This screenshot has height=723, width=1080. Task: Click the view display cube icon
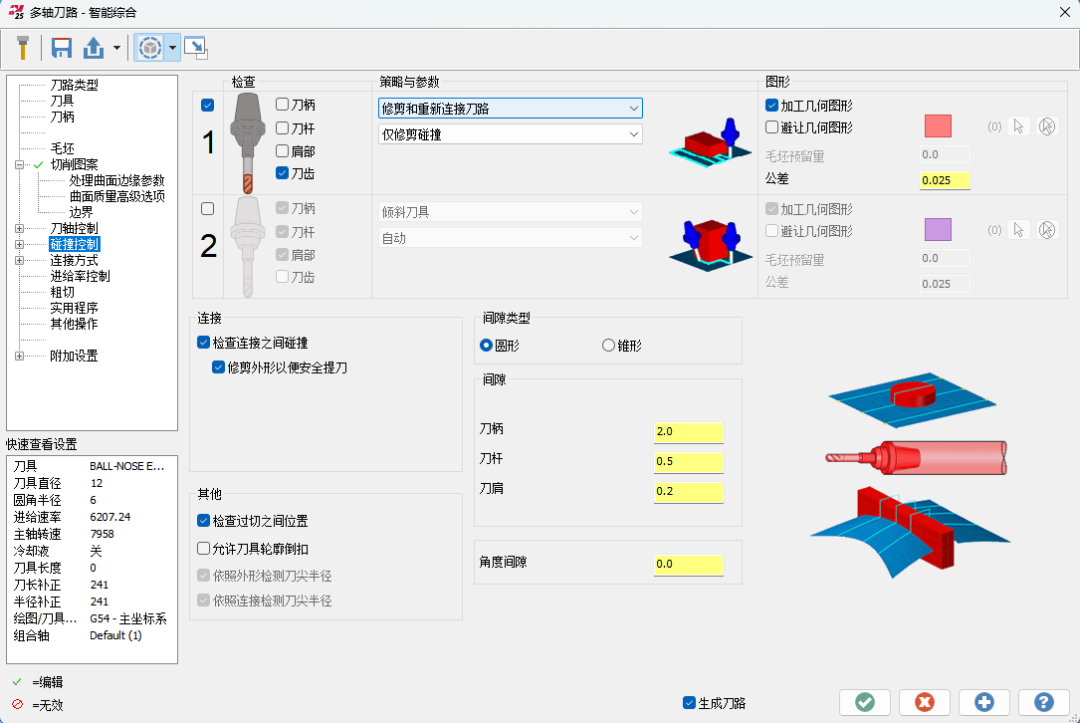coord(149,48)
